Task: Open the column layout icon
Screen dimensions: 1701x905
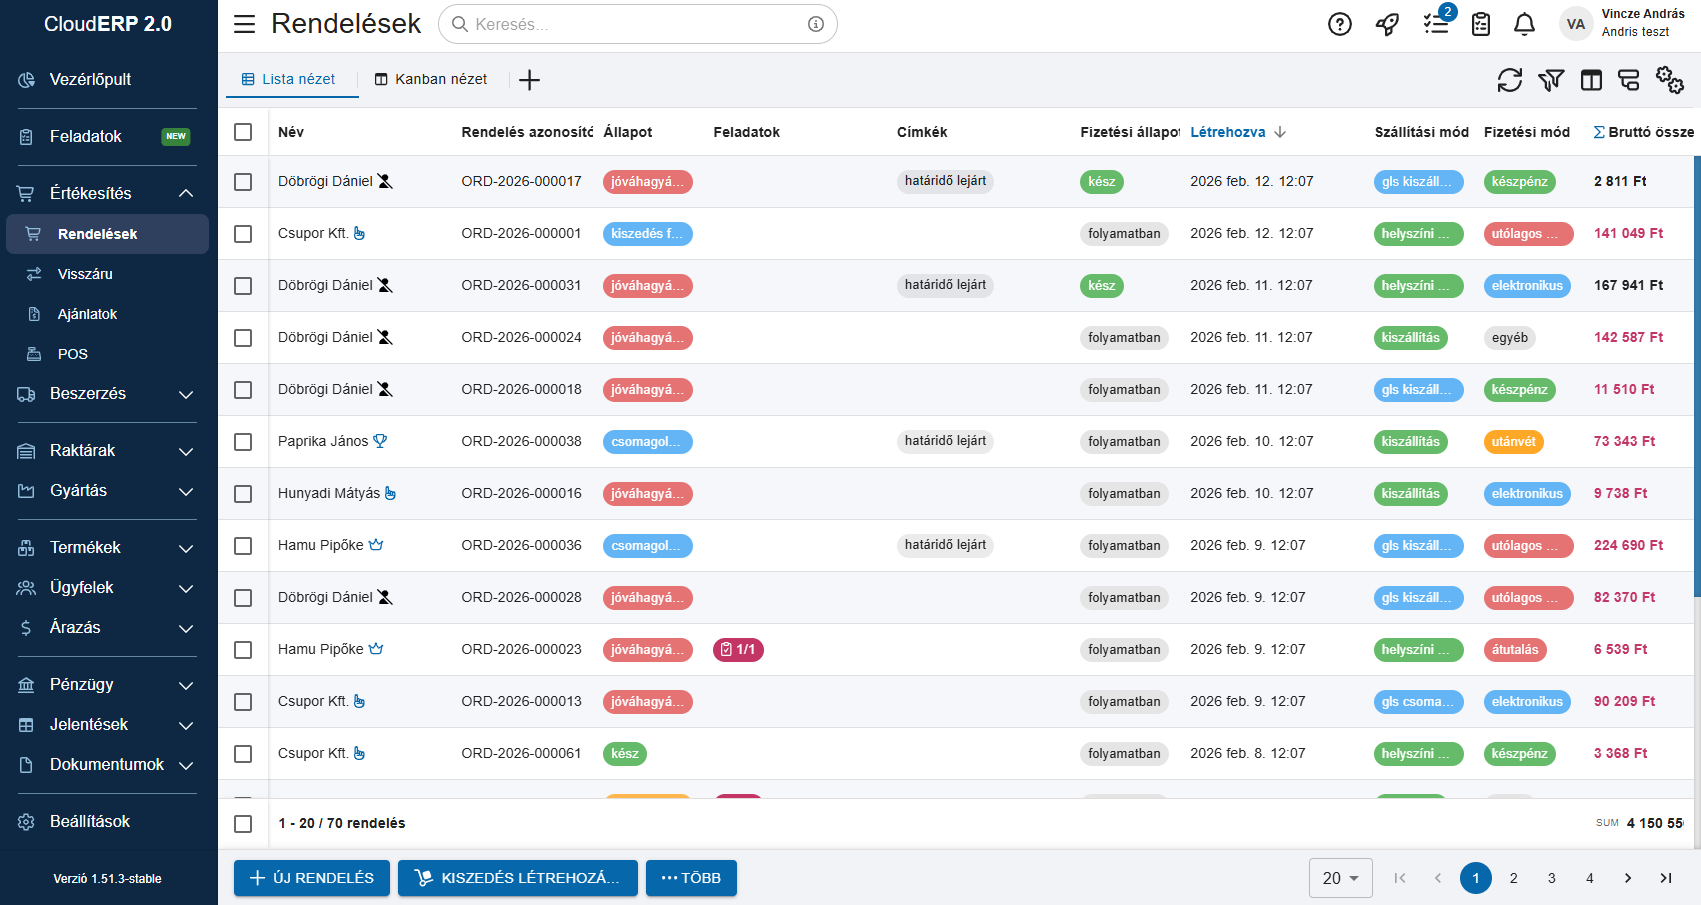Action: pyautogui.click(x=1590, y=80)
